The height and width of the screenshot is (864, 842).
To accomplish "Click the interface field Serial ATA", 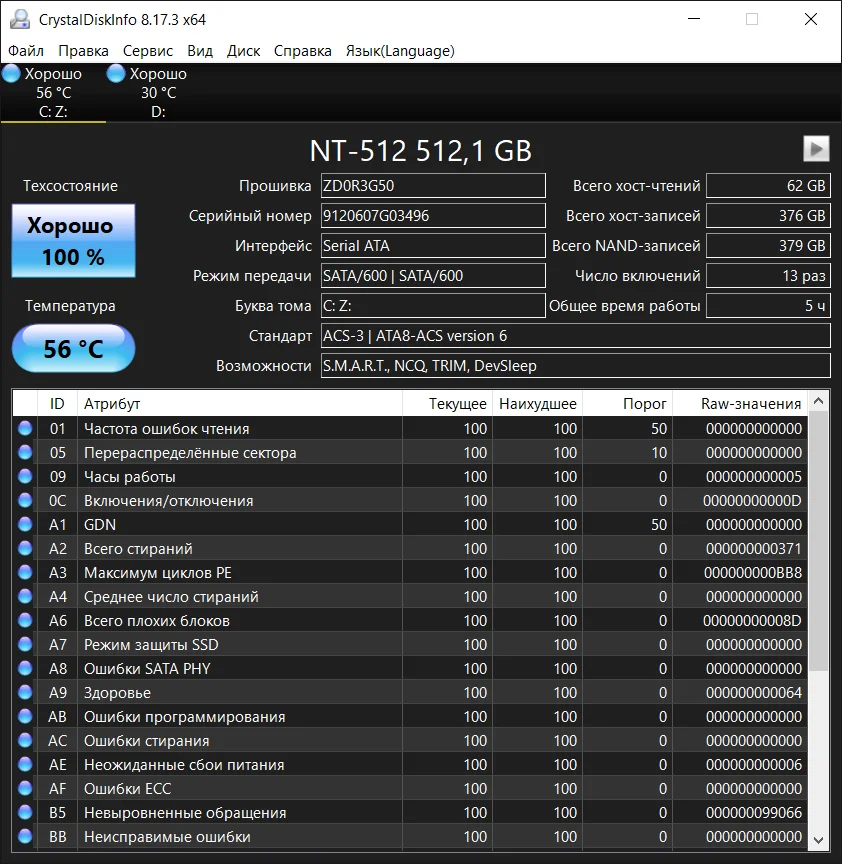I will tap(433, 246).
